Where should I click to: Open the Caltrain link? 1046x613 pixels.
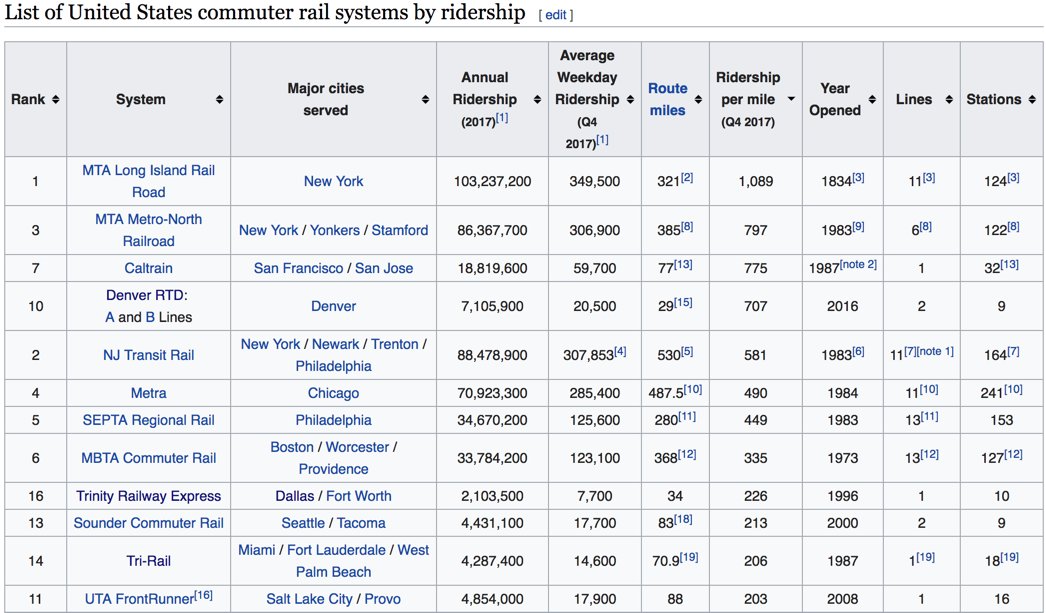click(148, 268)
